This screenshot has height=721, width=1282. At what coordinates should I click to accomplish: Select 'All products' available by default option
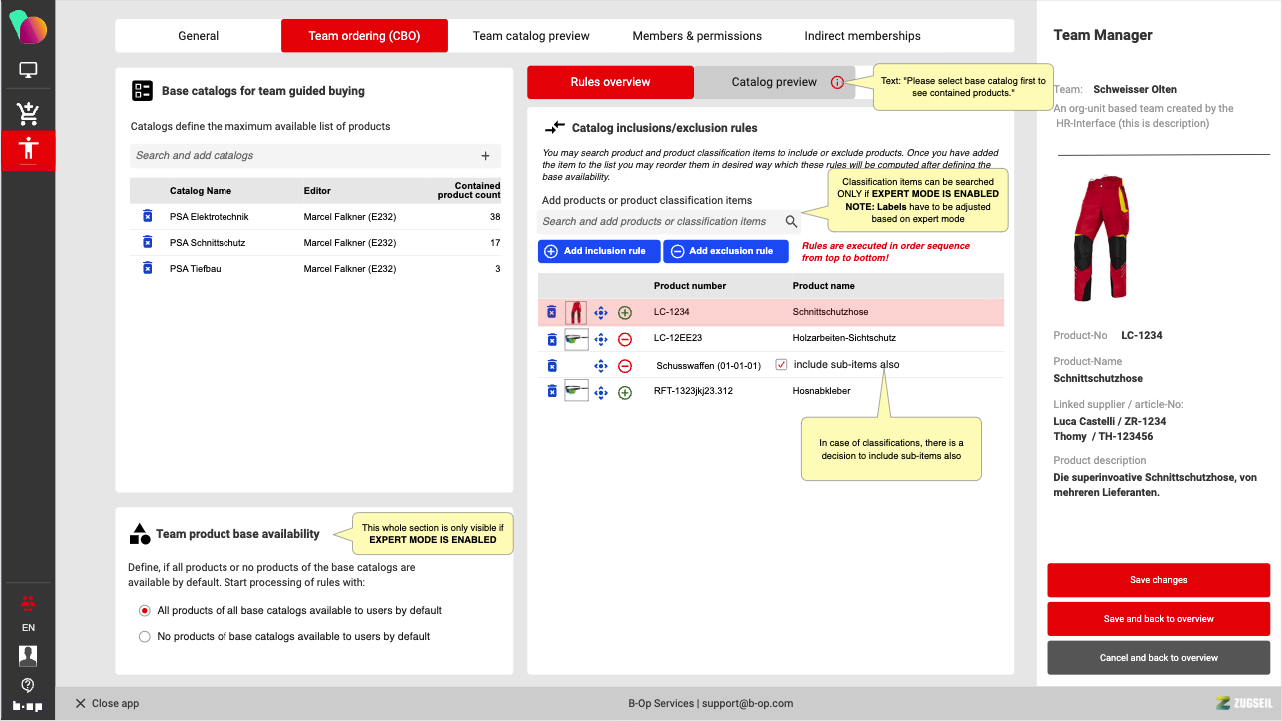[145, 610]
